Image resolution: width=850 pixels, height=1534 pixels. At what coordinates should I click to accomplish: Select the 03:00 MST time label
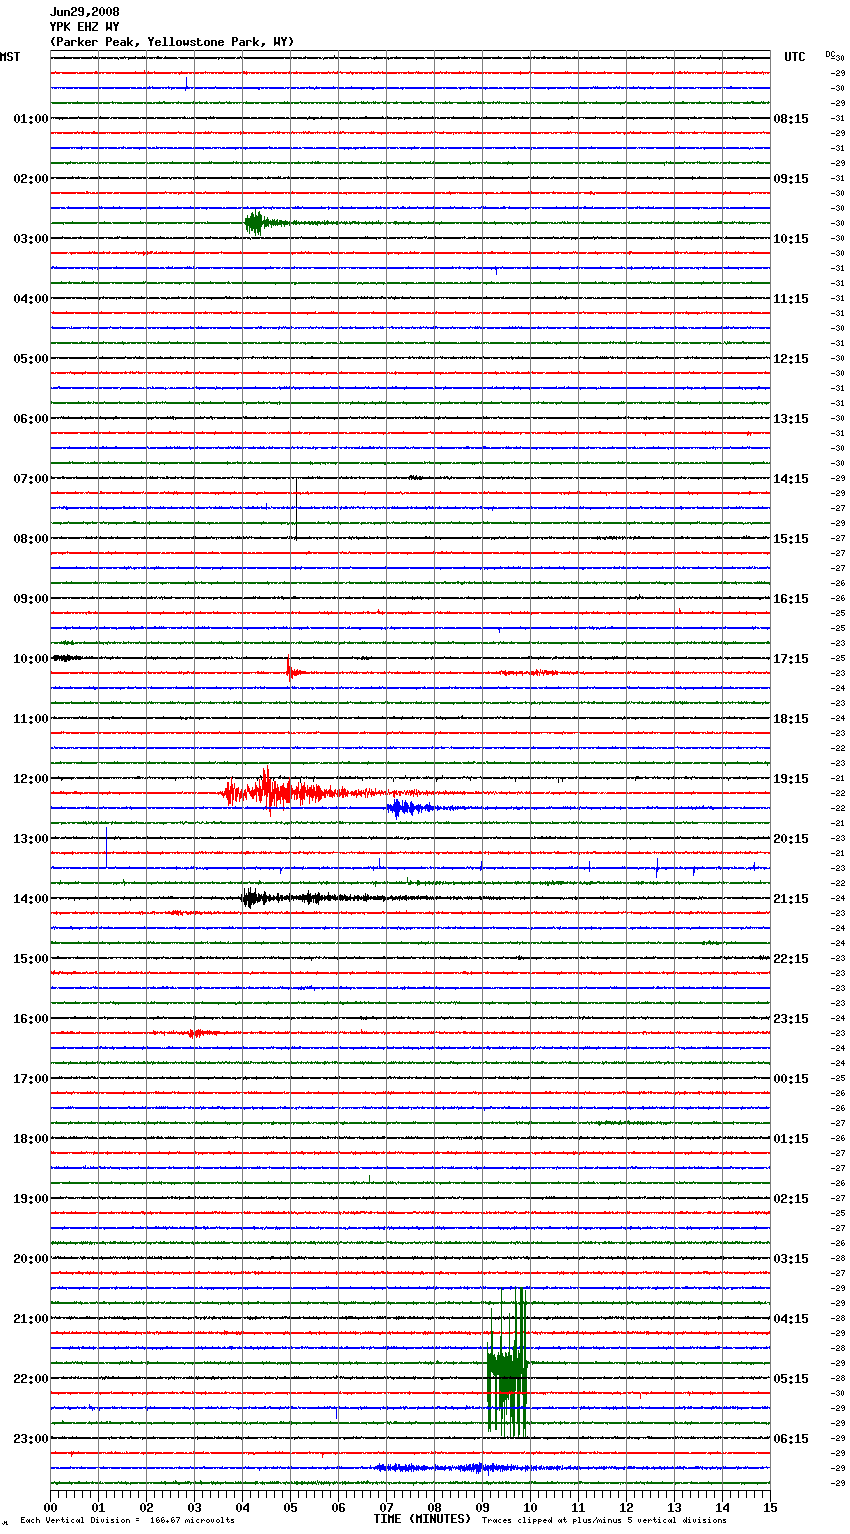click(30, 239)
